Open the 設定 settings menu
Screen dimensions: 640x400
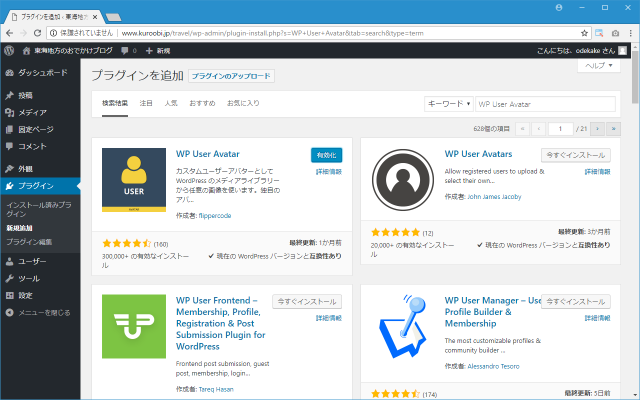[x=25, y=295]
